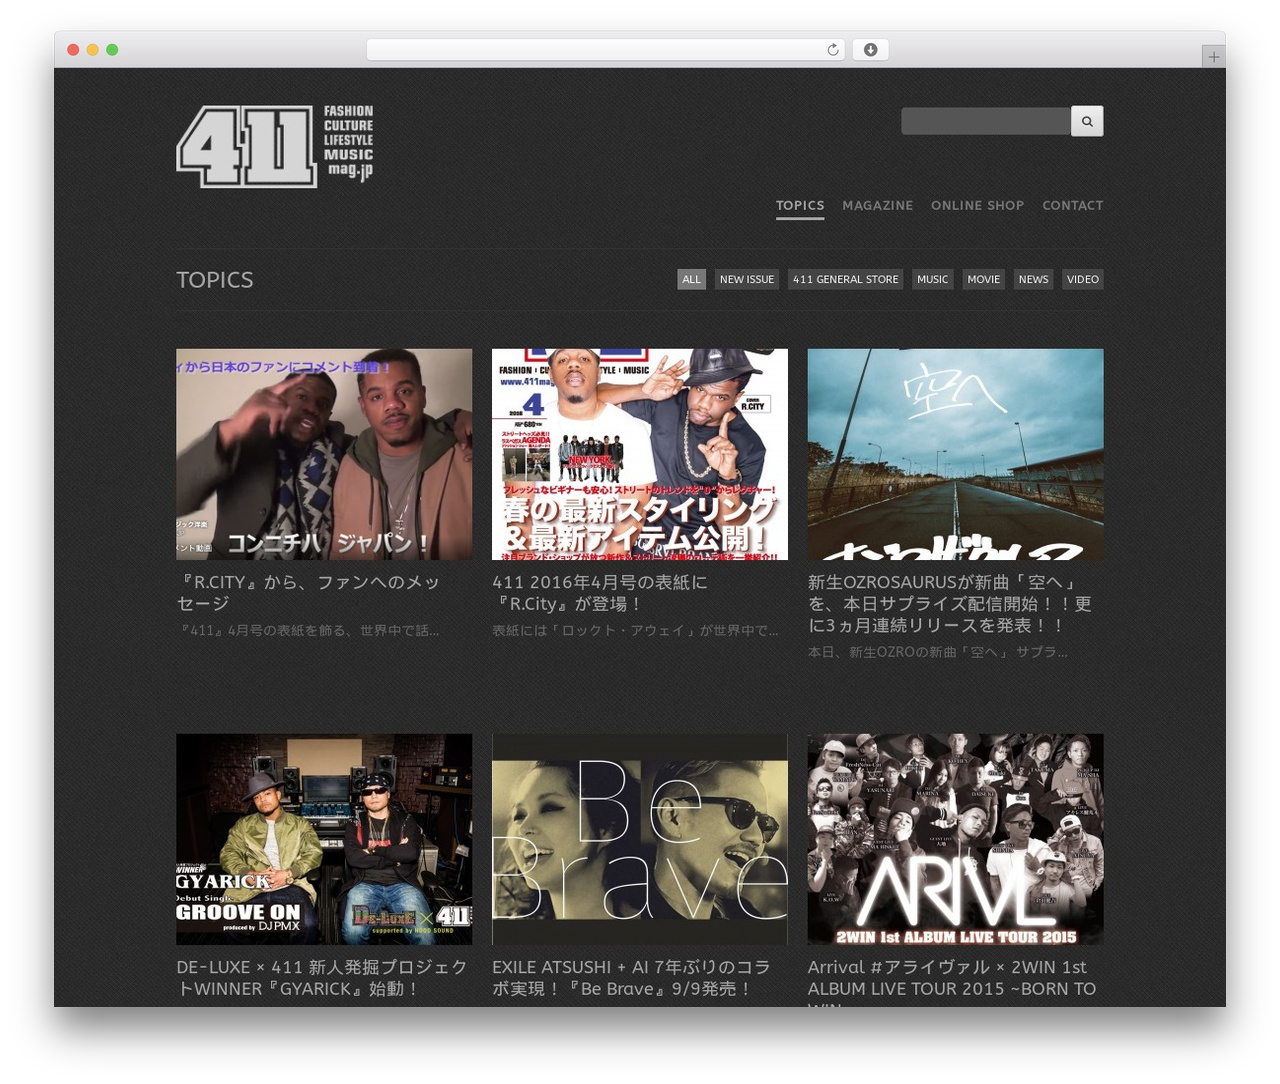This screenshot has height=1084, width=1280.
Task: Select the ALL filter tag
Action: 691,279
